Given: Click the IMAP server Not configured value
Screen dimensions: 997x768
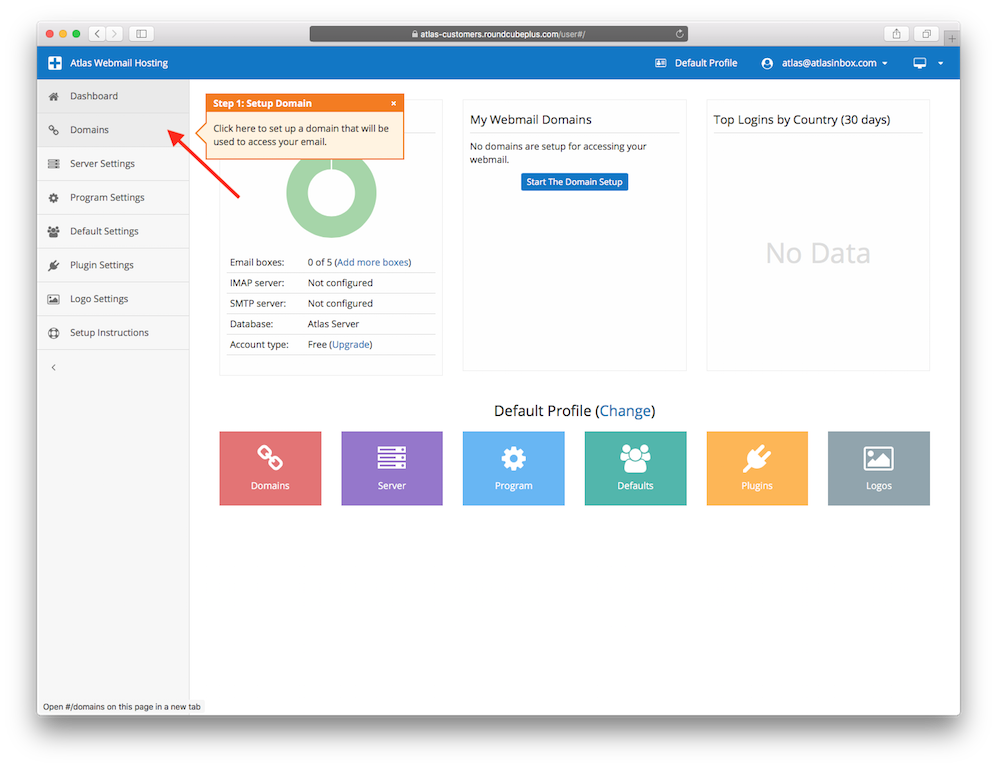Looking at the screenshot, I should 340,283.
